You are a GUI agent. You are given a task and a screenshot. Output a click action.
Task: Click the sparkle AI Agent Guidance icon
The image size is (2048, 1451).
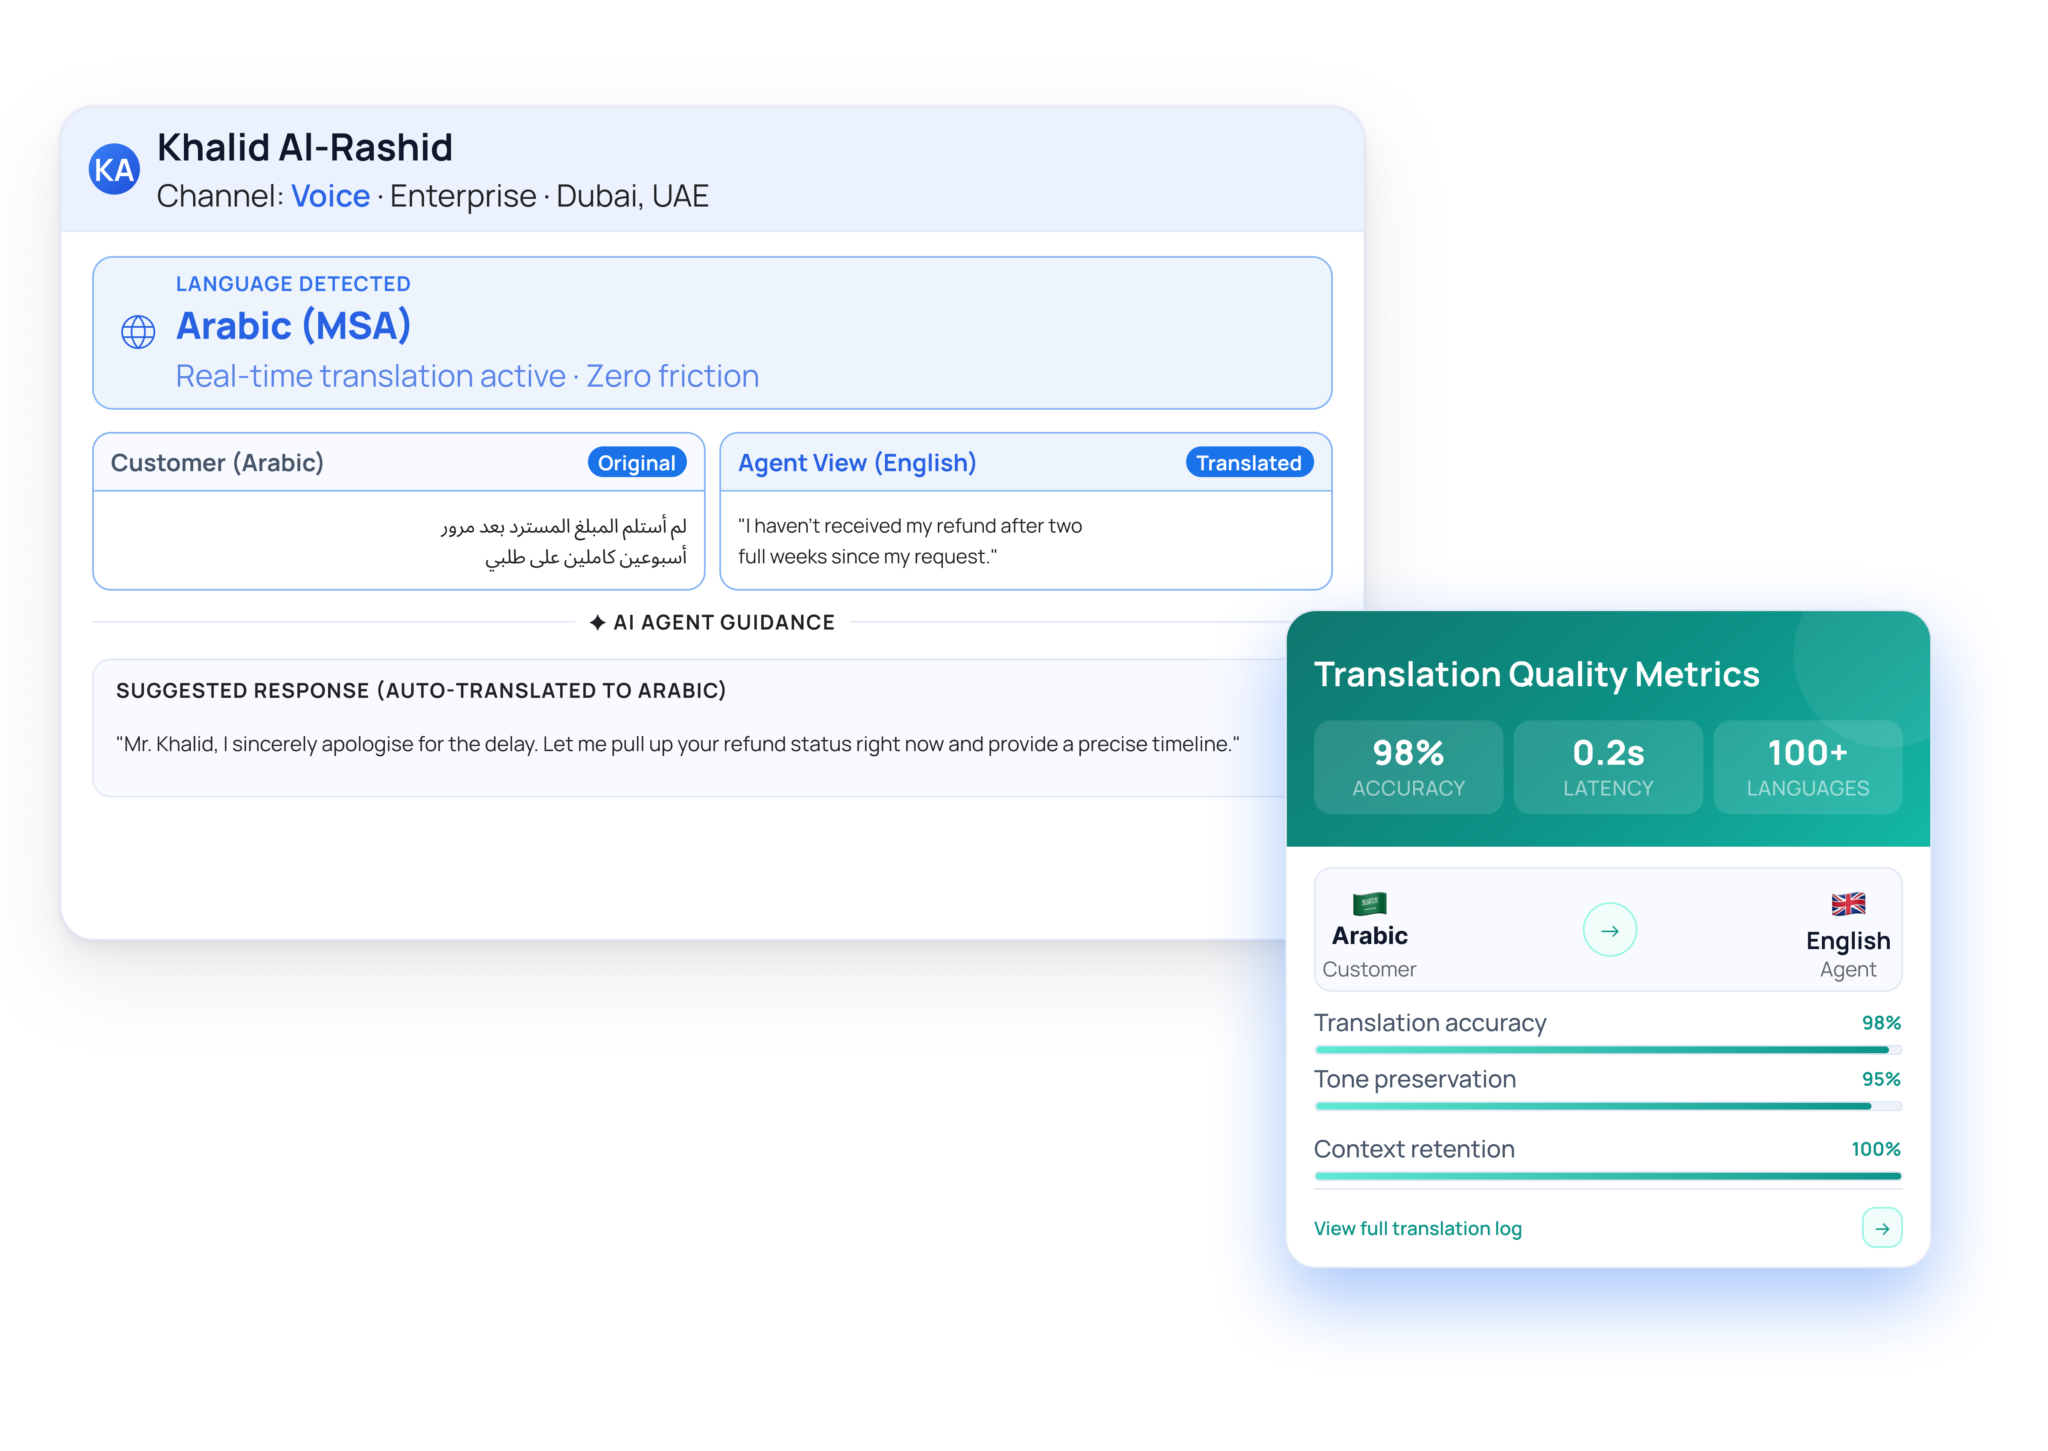[597, 623]
